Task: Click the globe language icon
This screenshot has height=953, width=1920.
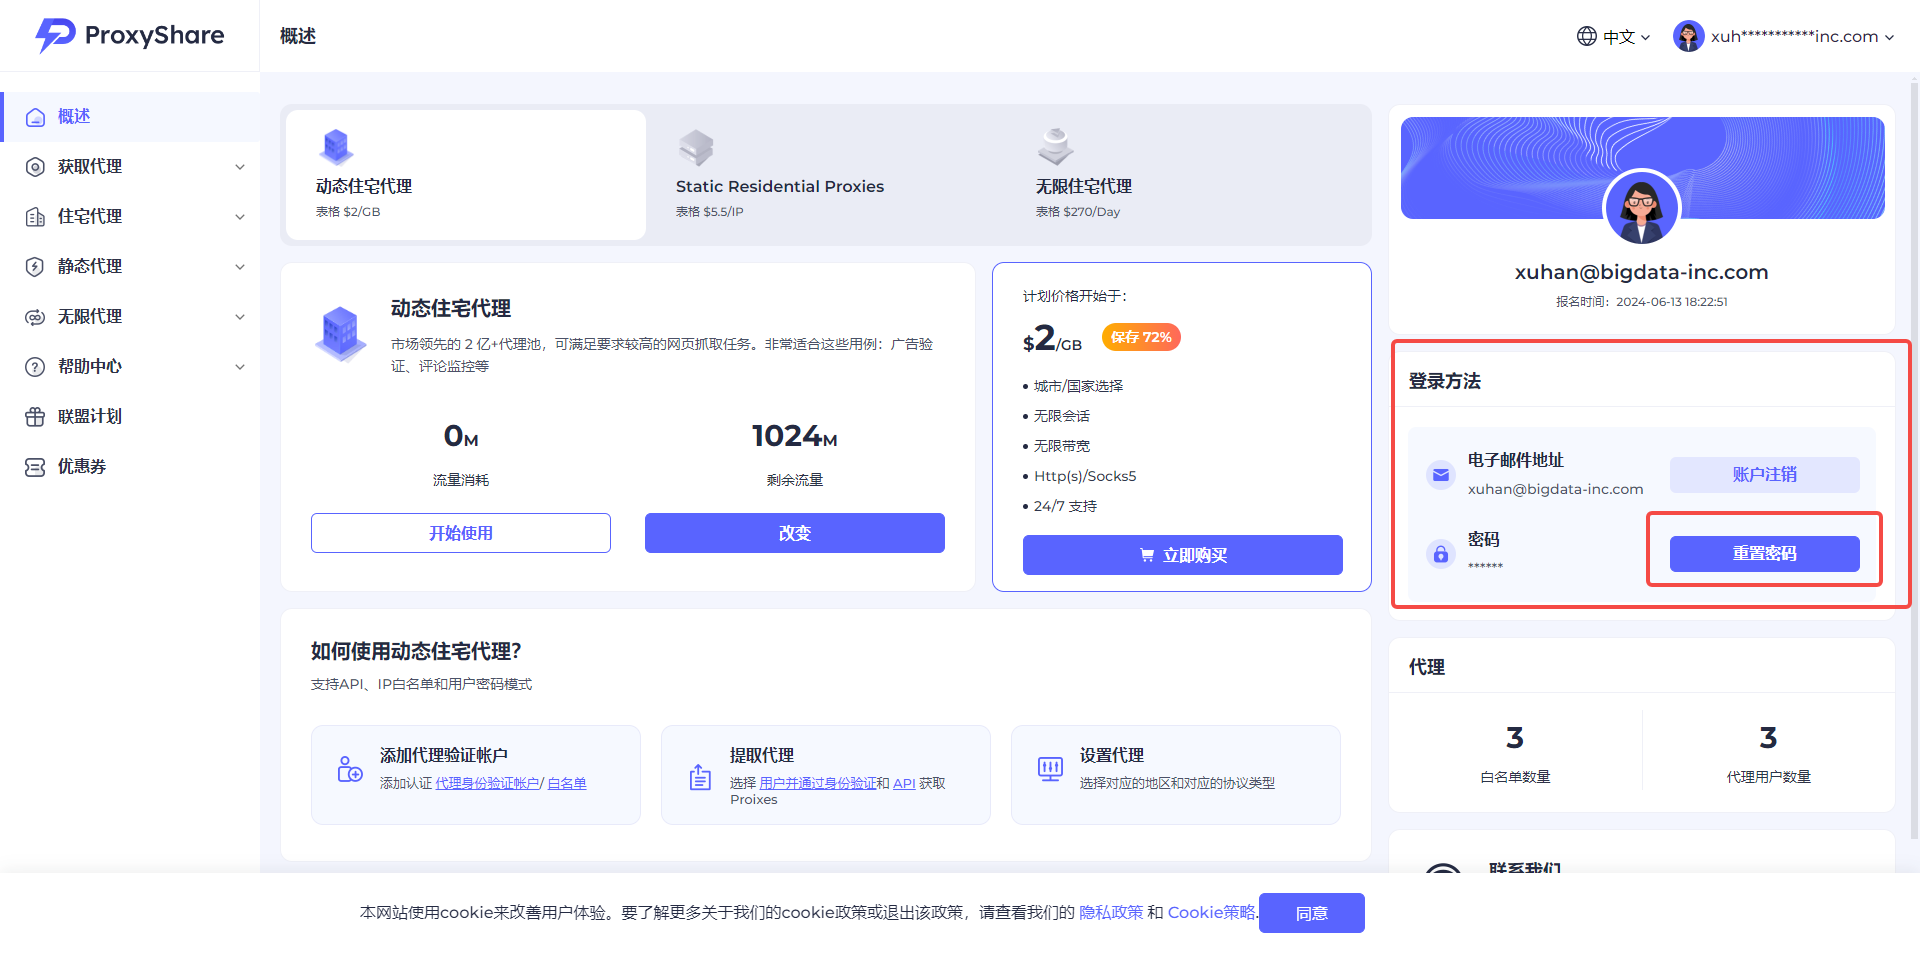Action: (x=1587, y=36)
